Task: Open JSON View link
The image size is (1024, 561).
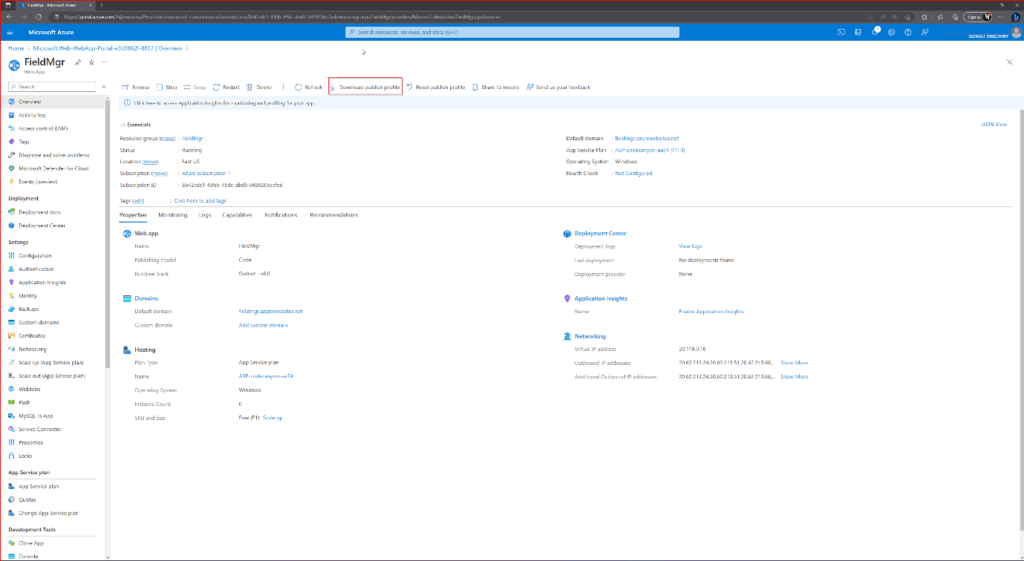Action: (x=994, y=124)
